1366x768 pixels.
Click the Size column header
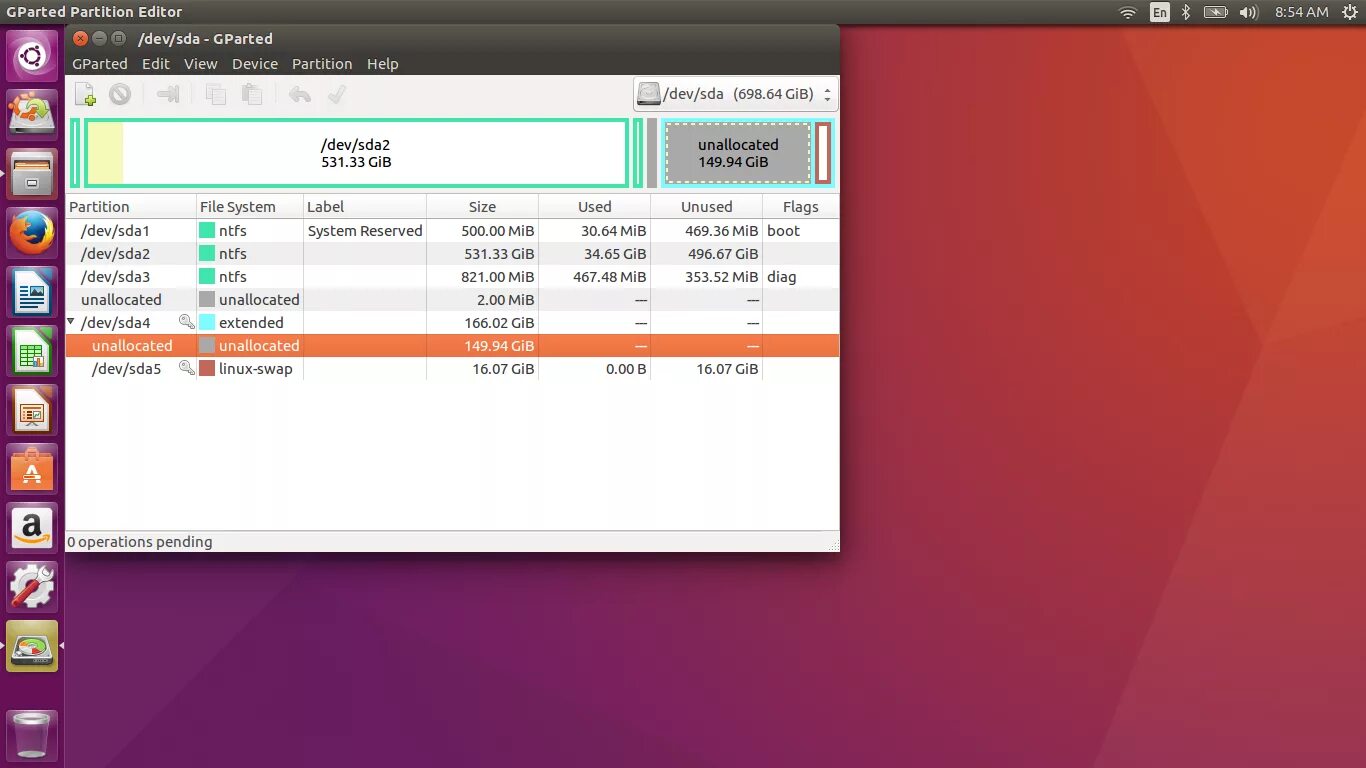pyautogui.click(x=482, y=207)
